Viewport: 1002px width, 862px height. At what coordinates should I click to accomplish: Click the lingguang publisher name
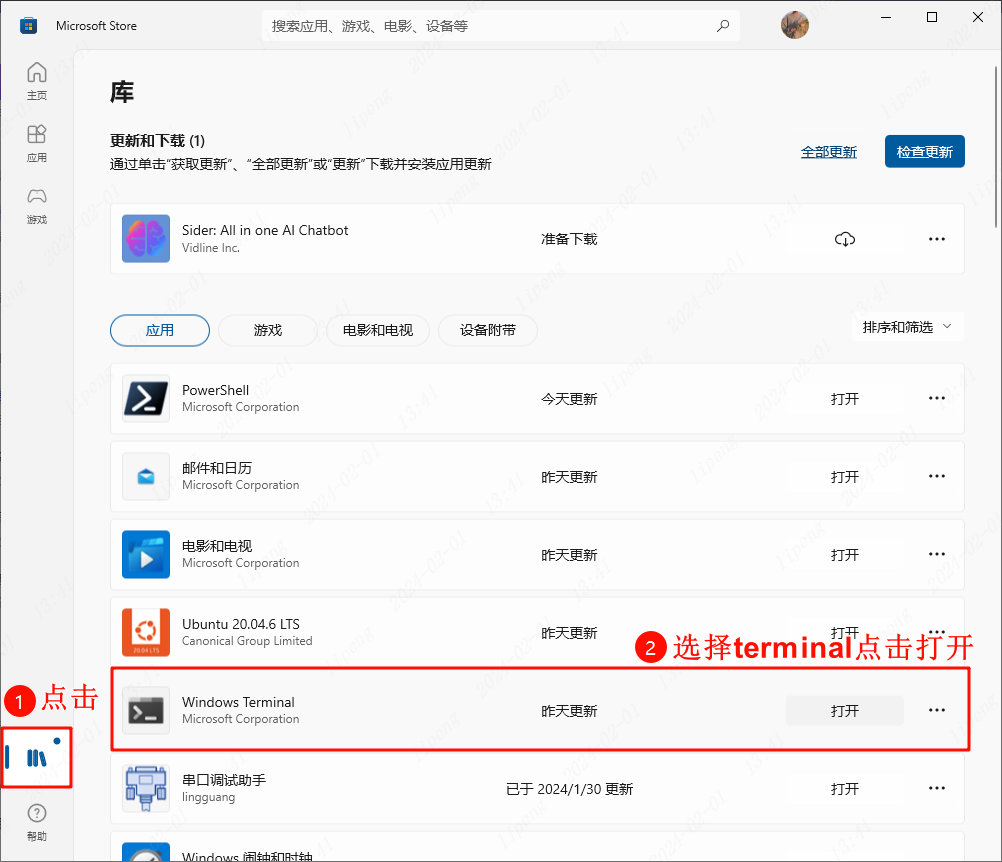point(208,797)
